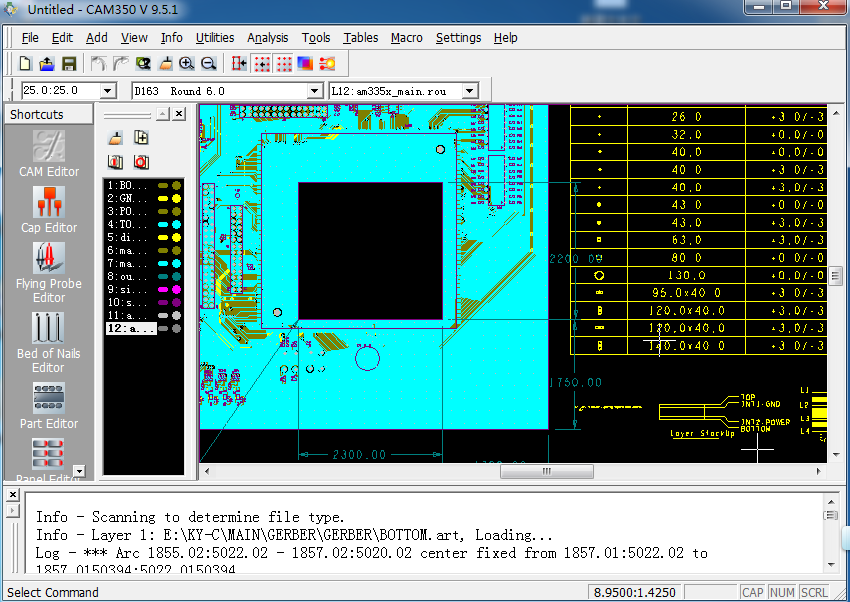The width and height of the screenshot is (850, 602).
Task: Toggle grid snap (dots with arrow icon)
Action: 262,64
